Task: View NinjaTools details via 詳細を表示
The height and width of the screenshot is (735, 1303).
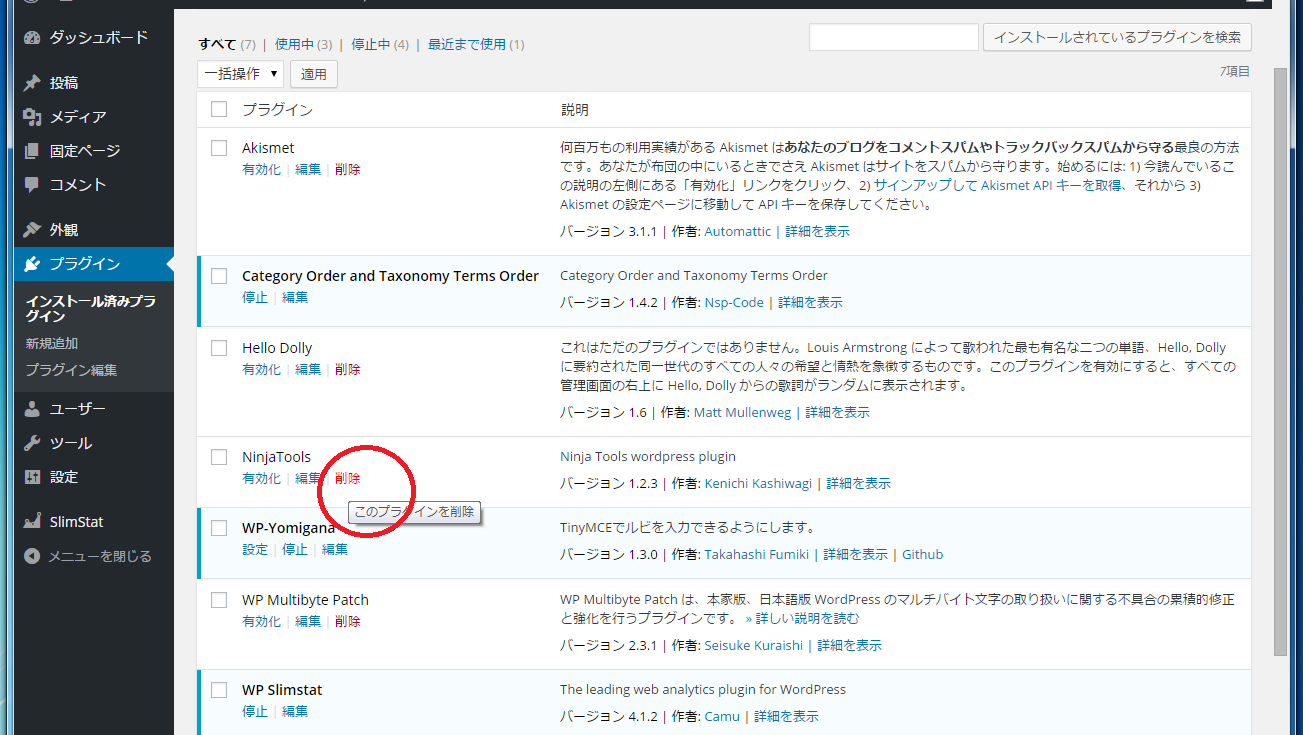Action: coord(858,484)
